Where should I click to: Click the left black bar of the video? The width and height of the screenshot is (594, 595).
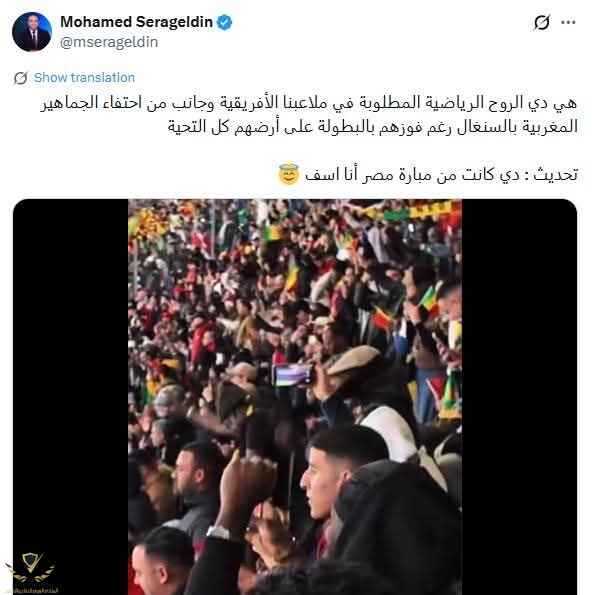click(71, 397)
